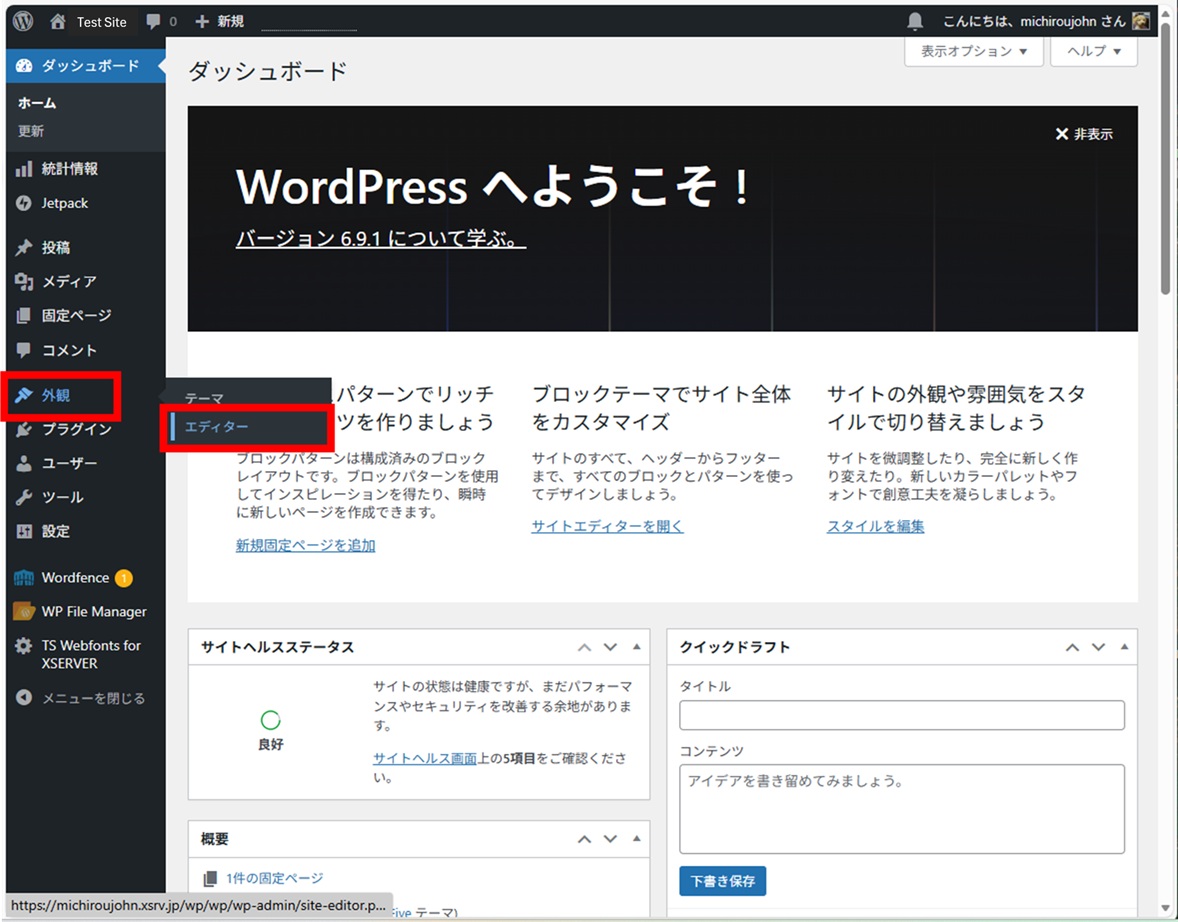Toggle the クイックドラフト panel triangle

1124,647
